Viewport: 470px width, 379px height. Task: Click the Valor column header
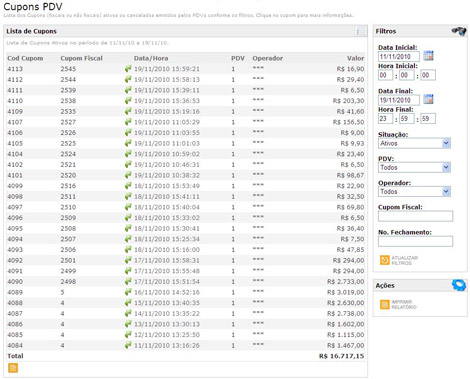click(x=355, y=58)
